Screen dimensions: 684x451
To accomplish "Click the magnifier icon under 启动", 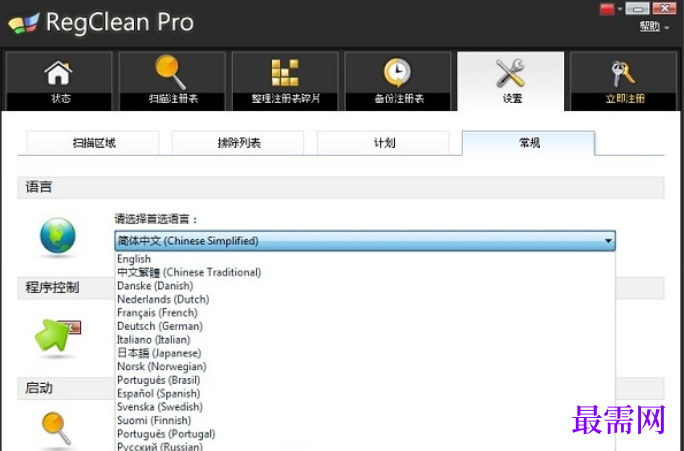I will (56, 428).
